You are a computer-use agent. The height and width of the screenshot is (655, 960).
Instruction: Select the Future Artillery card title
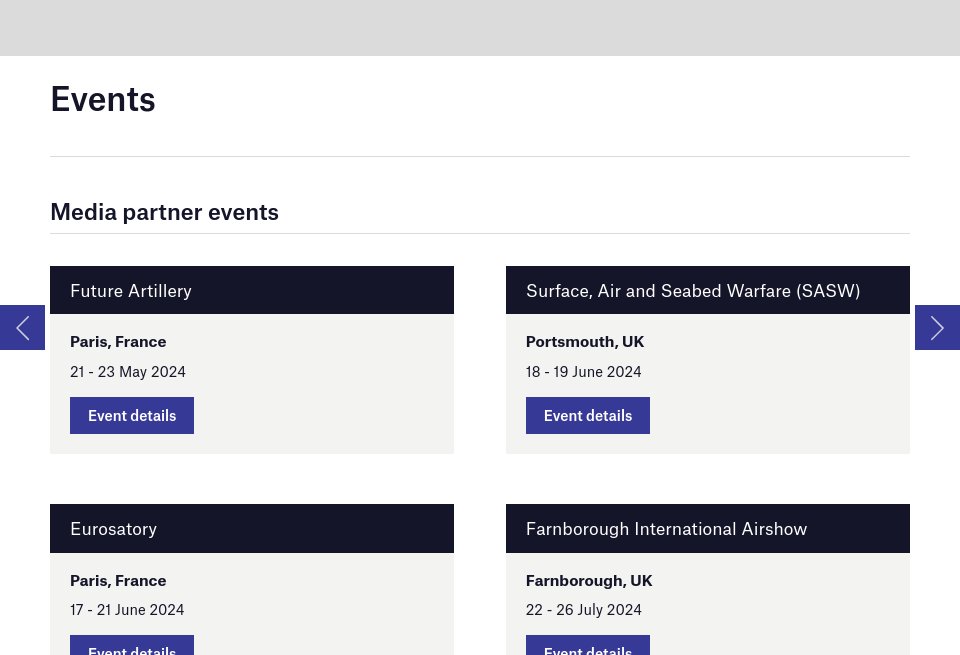tap(131, 291)
